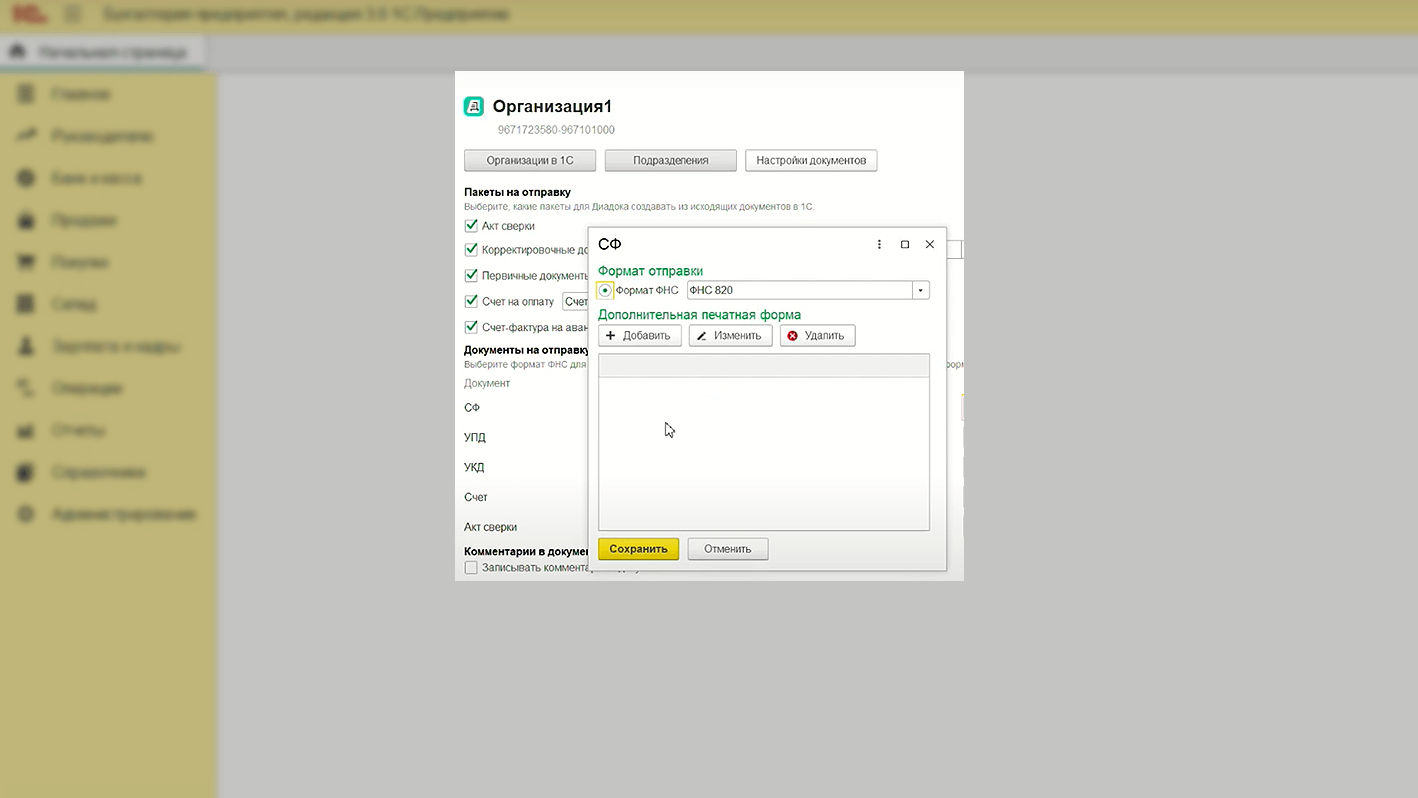Add a new print form with Добавить
Image resolution: width=1418 pixels, height=798 pixels.
(x=640, y=336)
